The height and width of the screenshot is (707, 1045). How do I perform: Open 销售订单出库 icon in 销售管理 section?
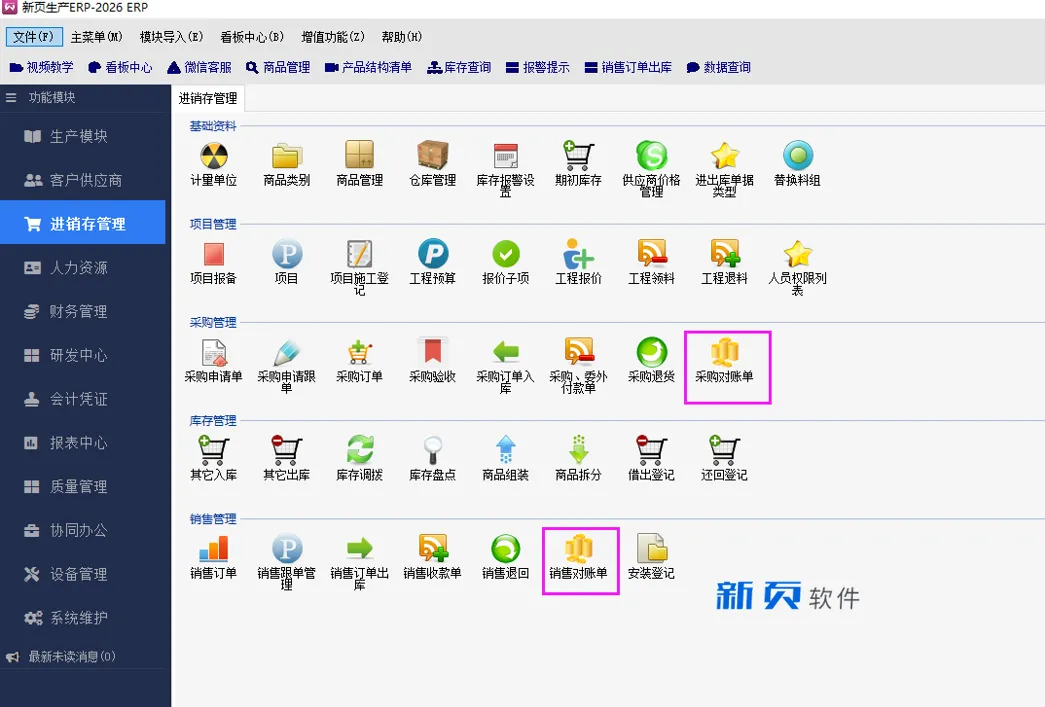coord(359,548)
